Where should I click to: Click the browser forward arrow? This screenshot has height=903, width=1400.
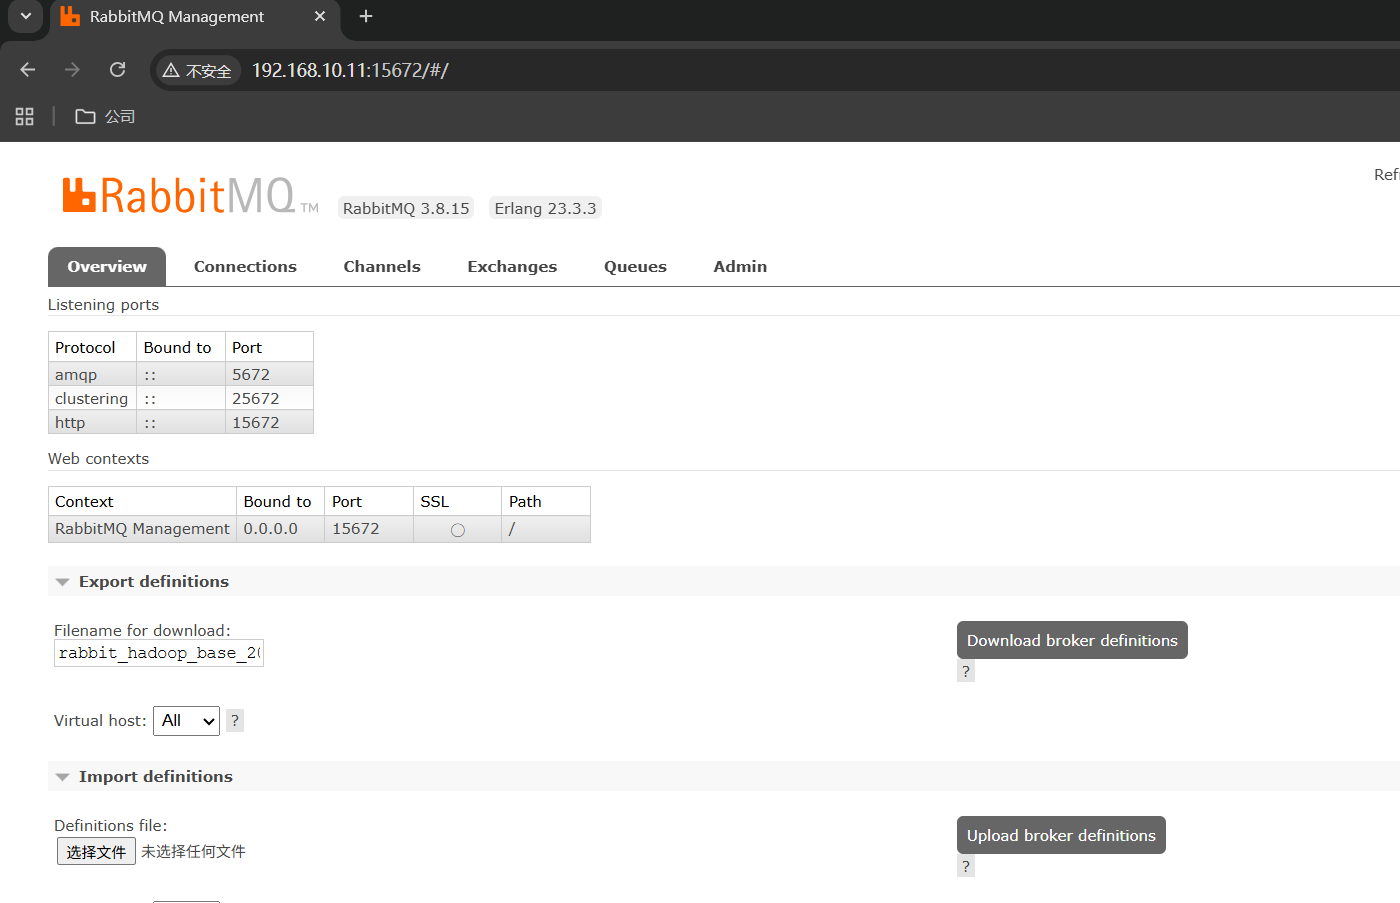coord(72,70)
